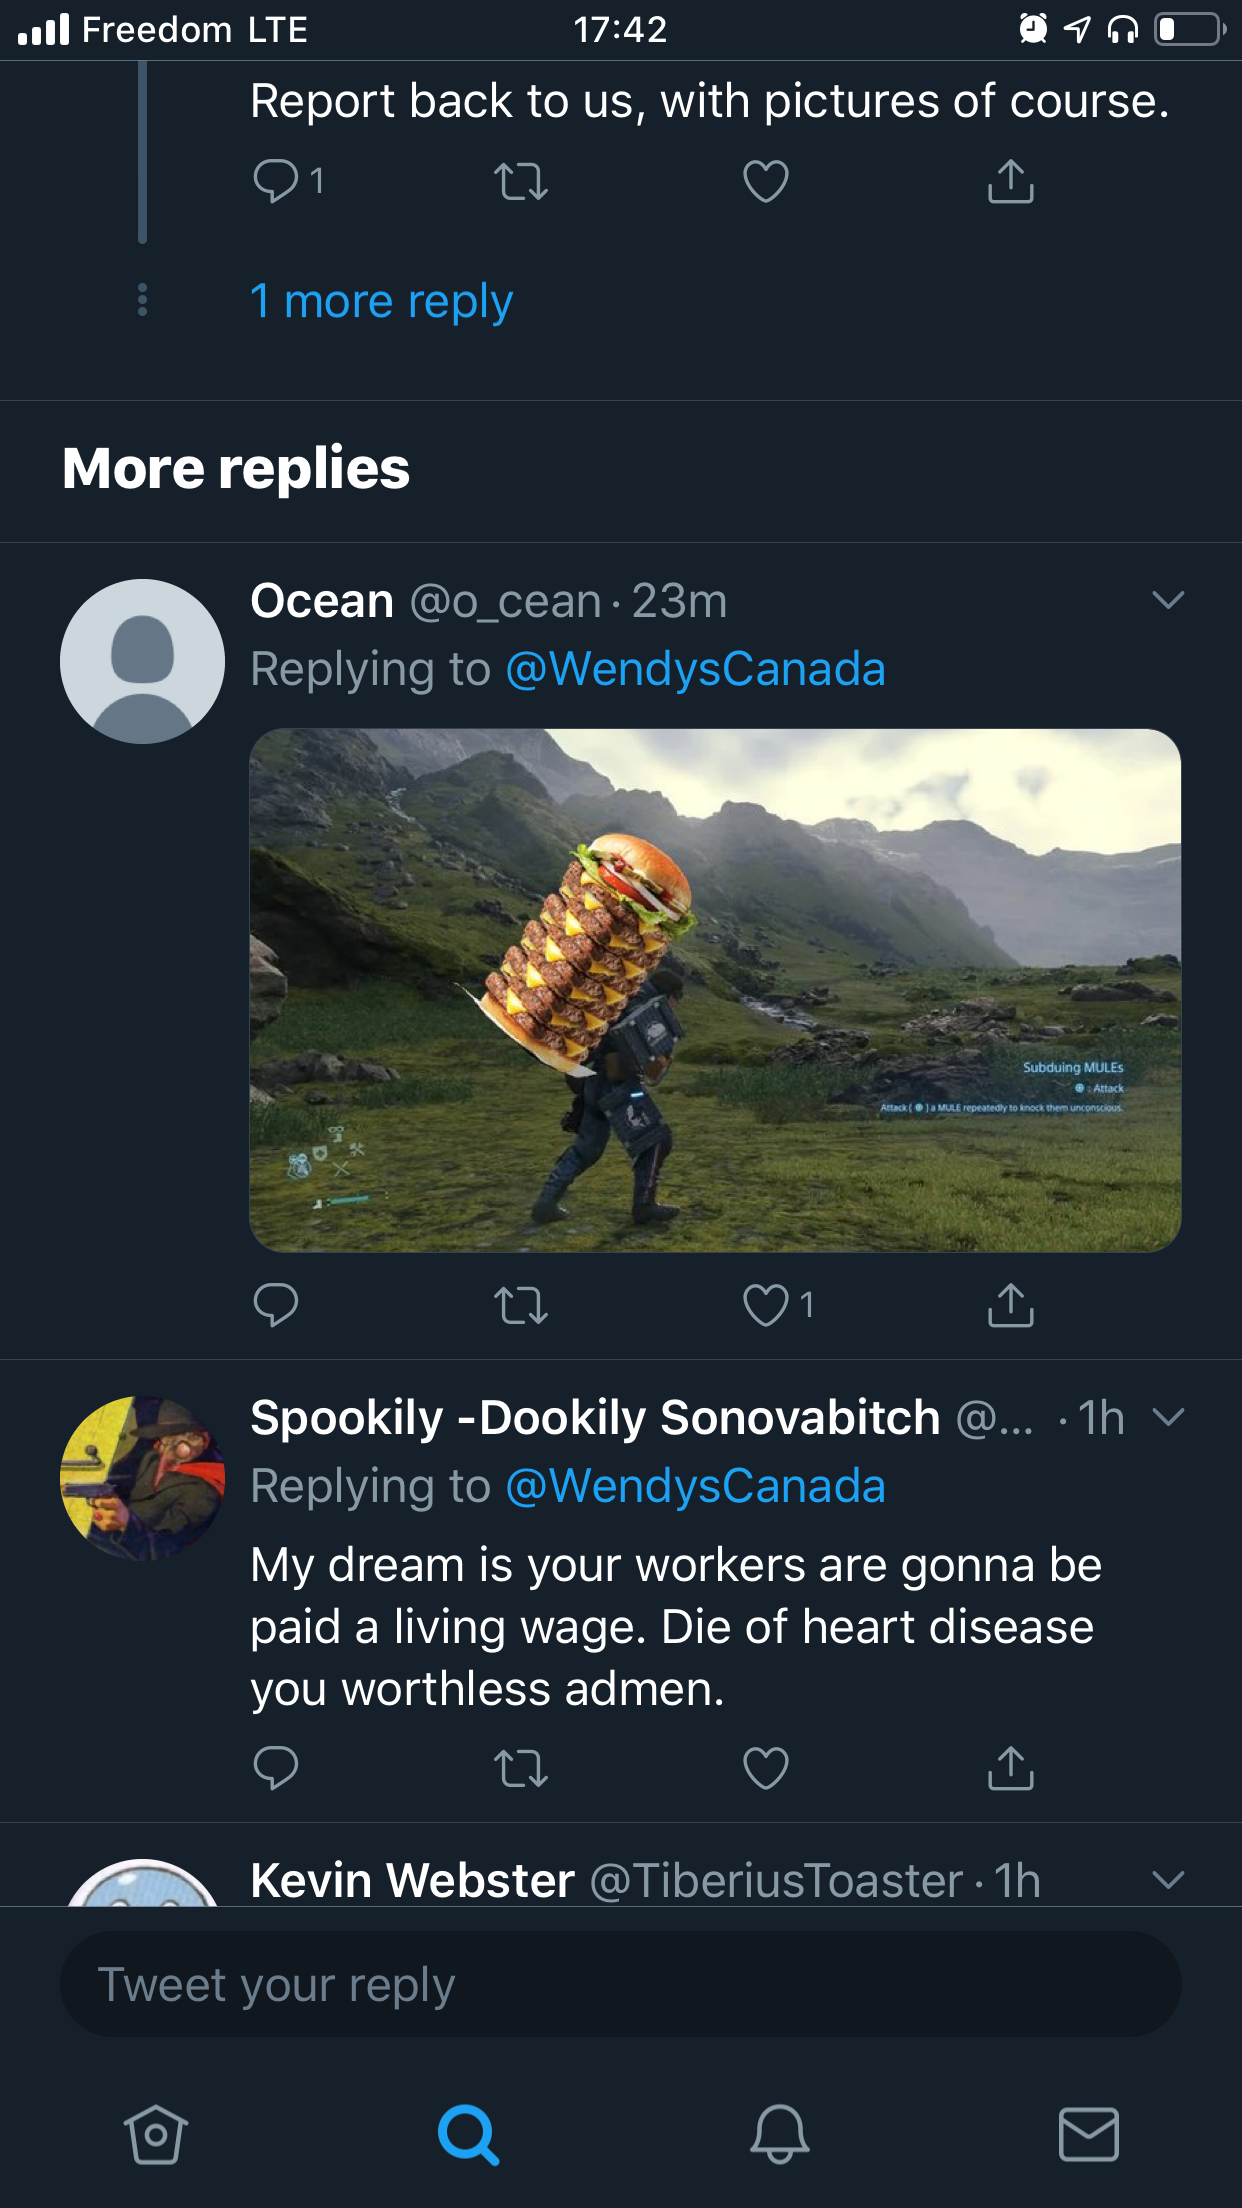Open options chevron on Spookily-Dookily's tweet
The width and height of the screenshot is (1242, 2208).
(1168, 1417)
